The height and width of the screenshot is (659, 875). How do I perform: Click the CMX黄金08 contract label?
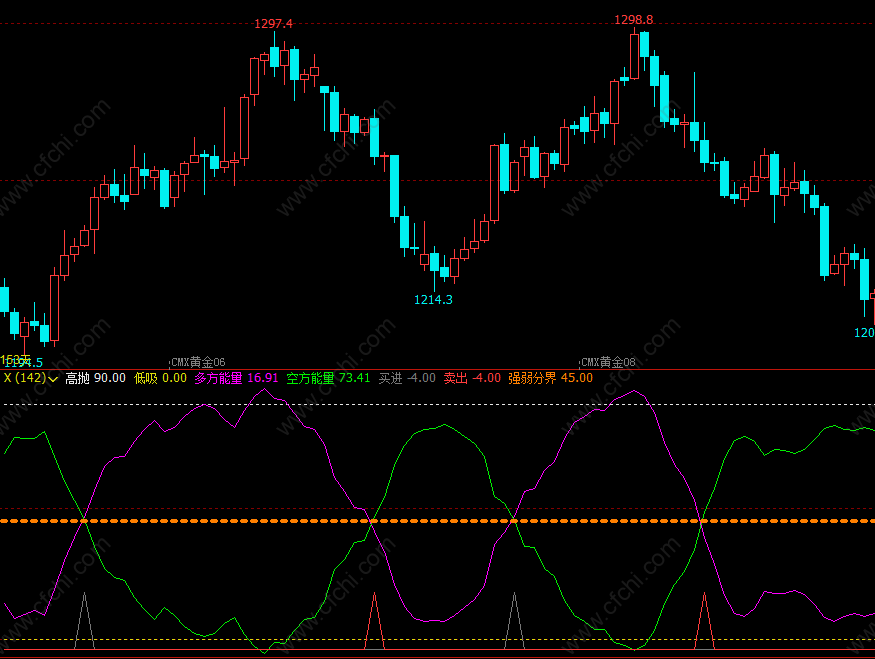click(608, 362)
